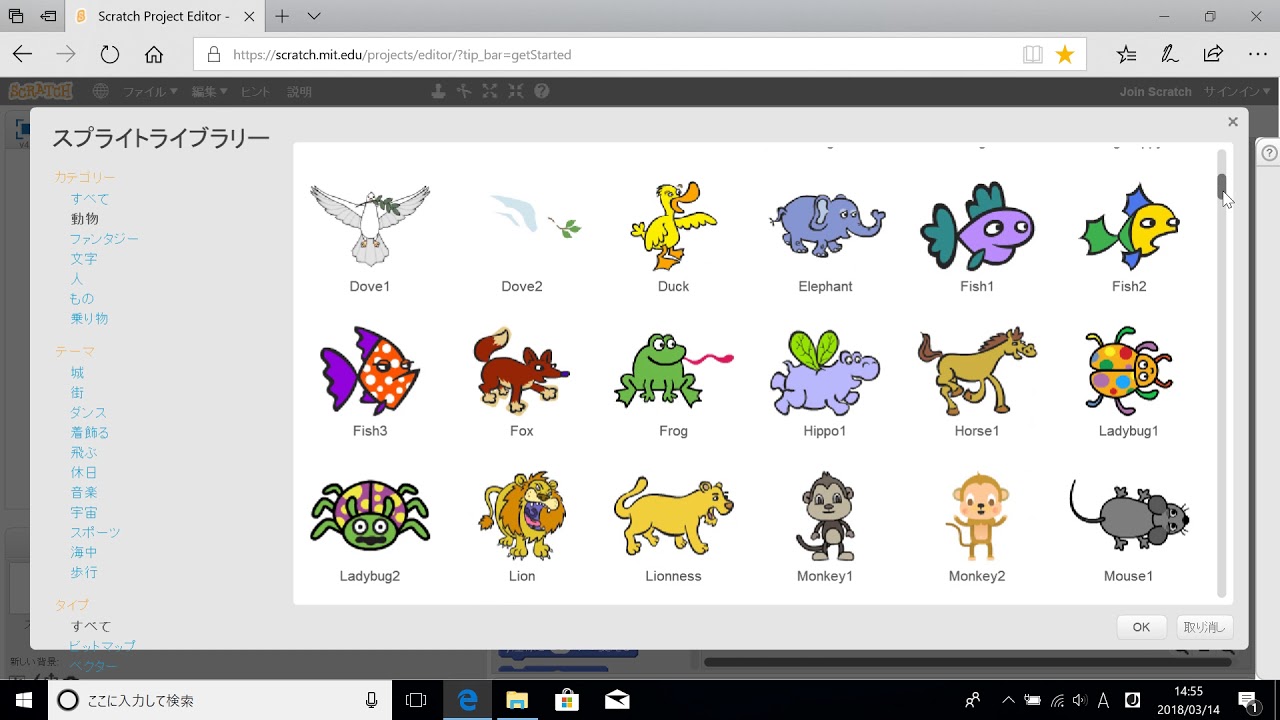Image resolution: width=1280 pixels, height=720 pixels.
Task: Choose the Hippo1 sprite
Action: coord(826,371)
